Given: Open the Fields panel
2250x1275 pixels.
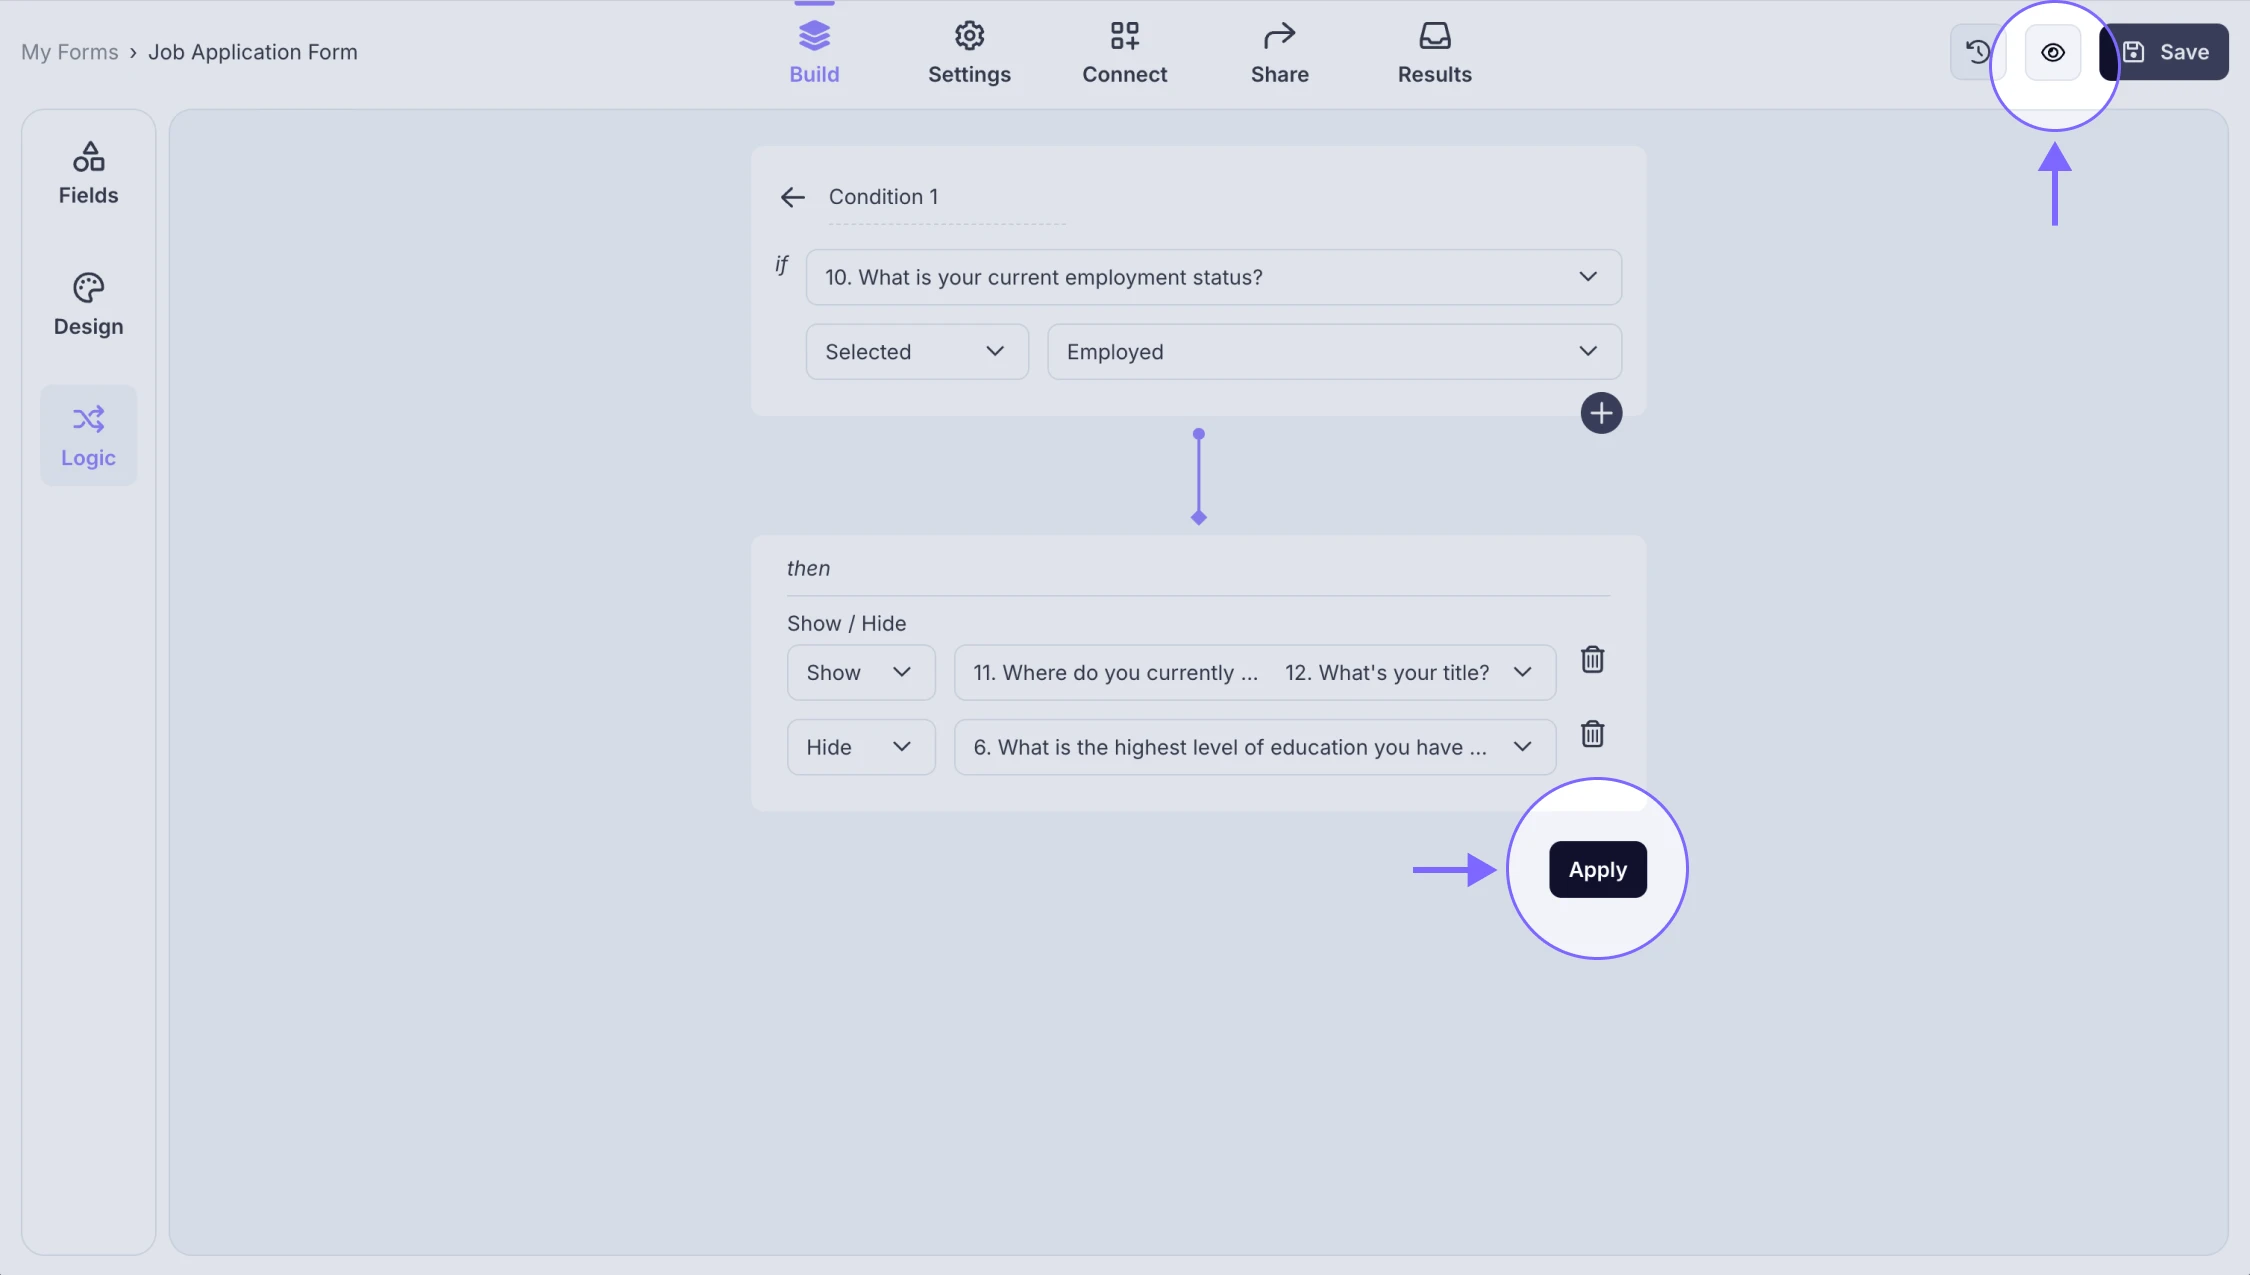Looking at the screenshot, I should click(x=88, y=172).
